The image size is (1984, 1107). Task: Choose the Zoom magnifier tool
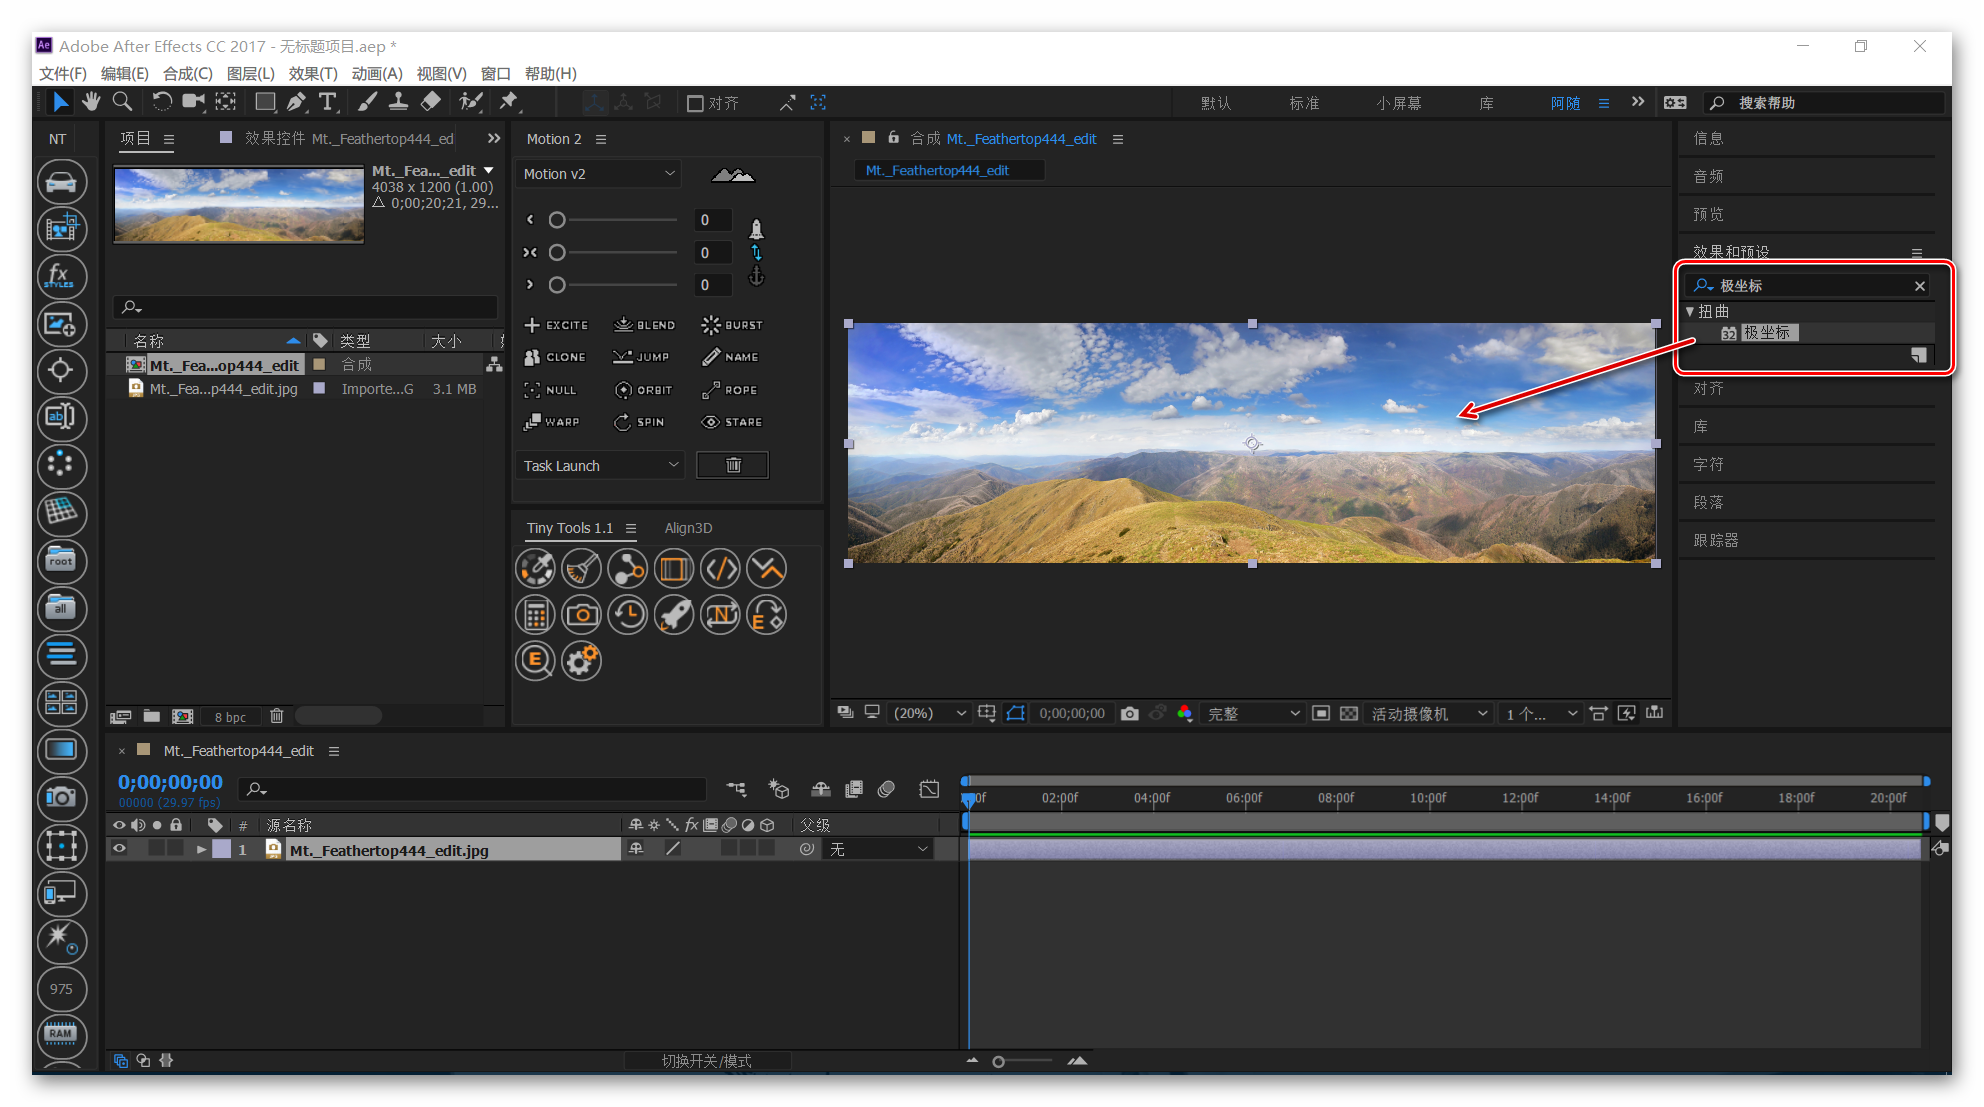point(122,102)
